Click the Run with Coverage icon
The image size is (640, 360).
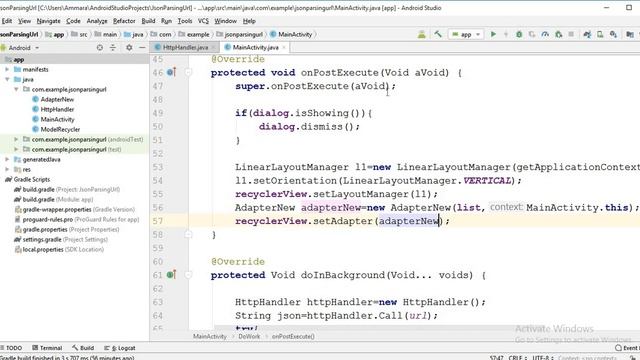pyautogui.click(x=532, y=34)
